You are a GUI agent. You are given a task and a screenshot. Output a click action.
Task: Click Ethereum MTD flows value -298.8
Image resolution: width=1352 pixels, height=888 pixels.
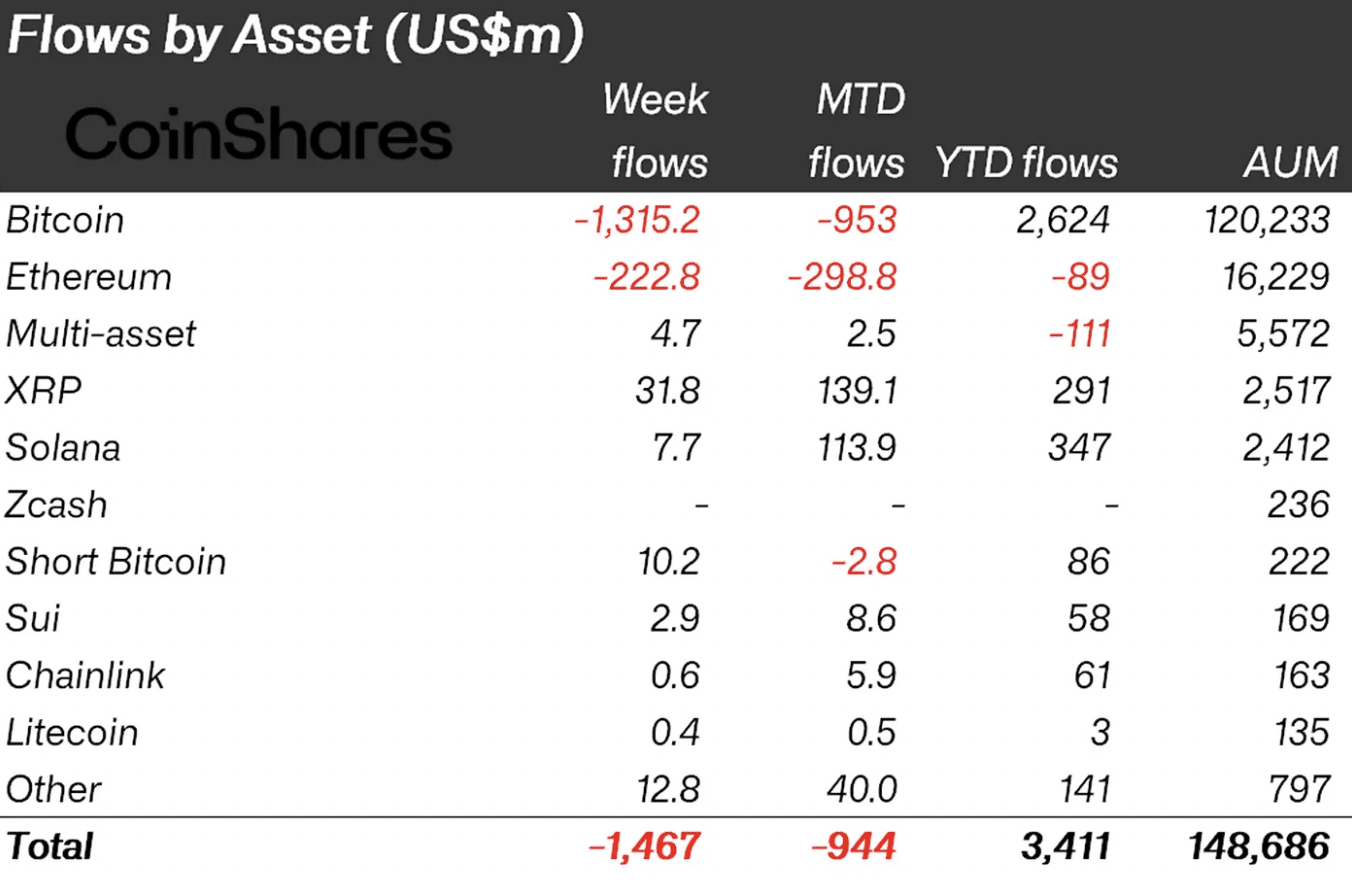(x=842, y=277)
